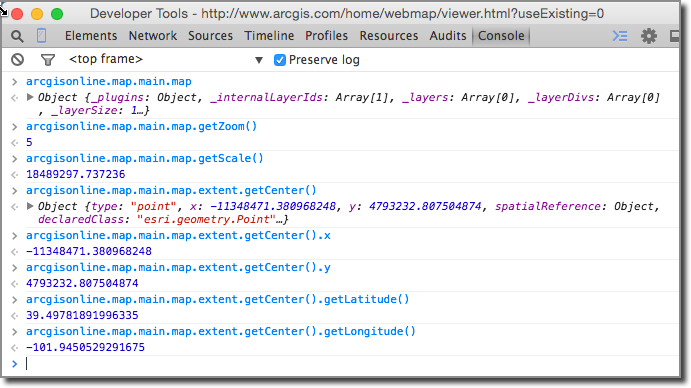Click the result value 5
Viewport: 691px width, 388px height.
click(29, 142)
